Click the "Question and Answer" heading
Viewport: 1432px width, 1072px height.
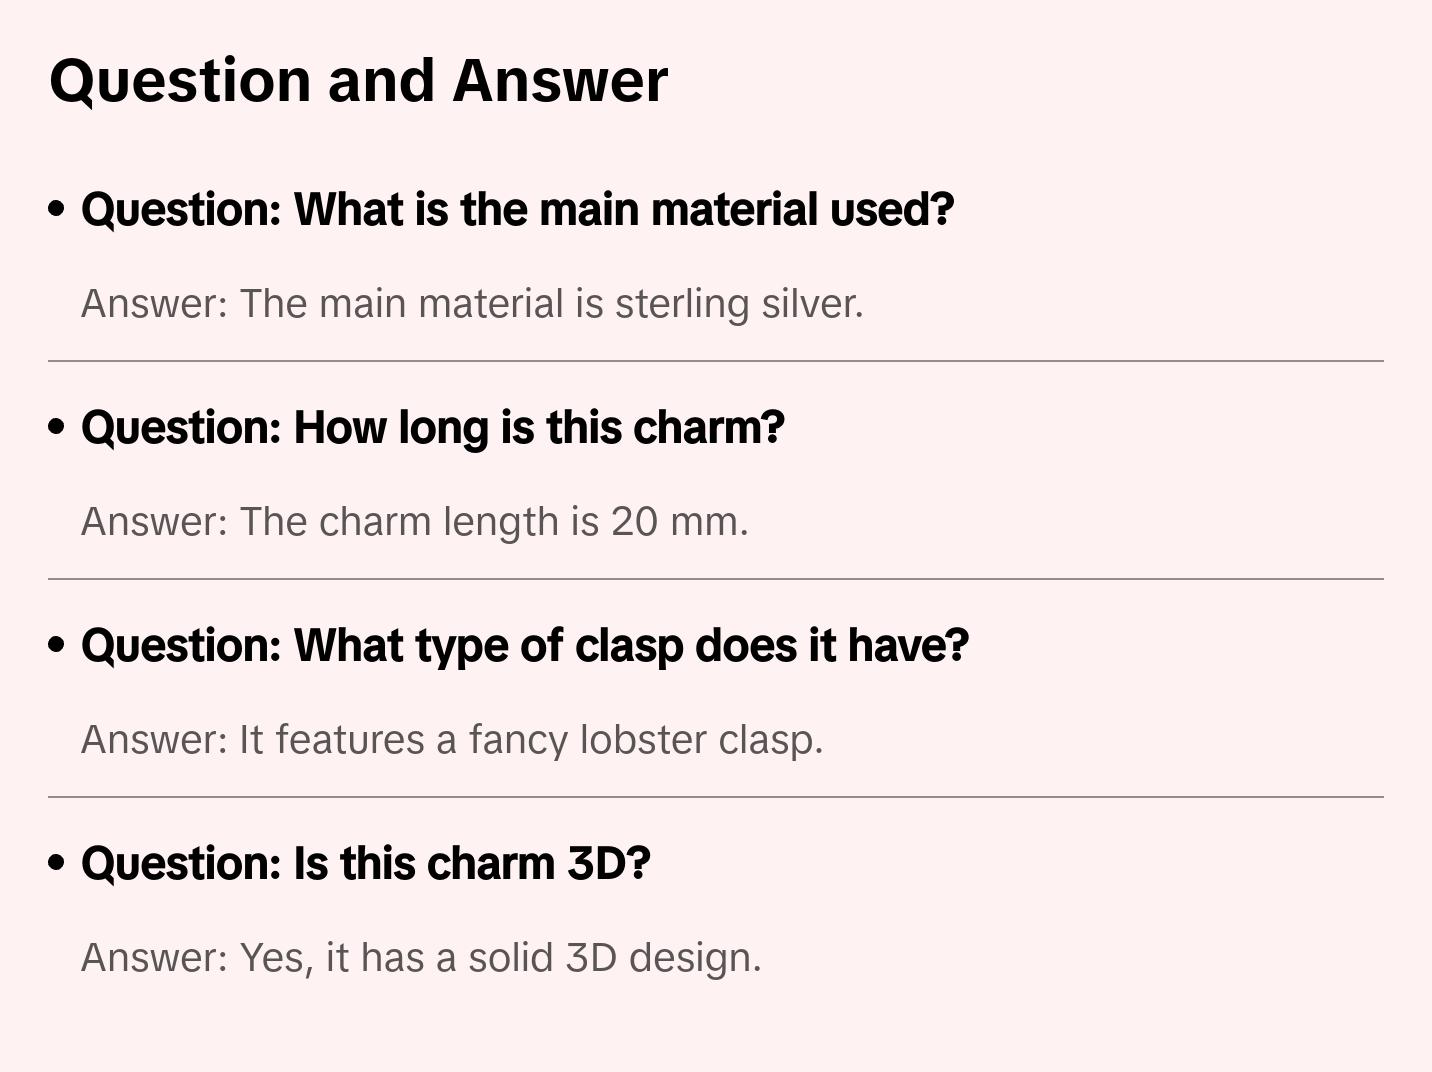point(358,81)
